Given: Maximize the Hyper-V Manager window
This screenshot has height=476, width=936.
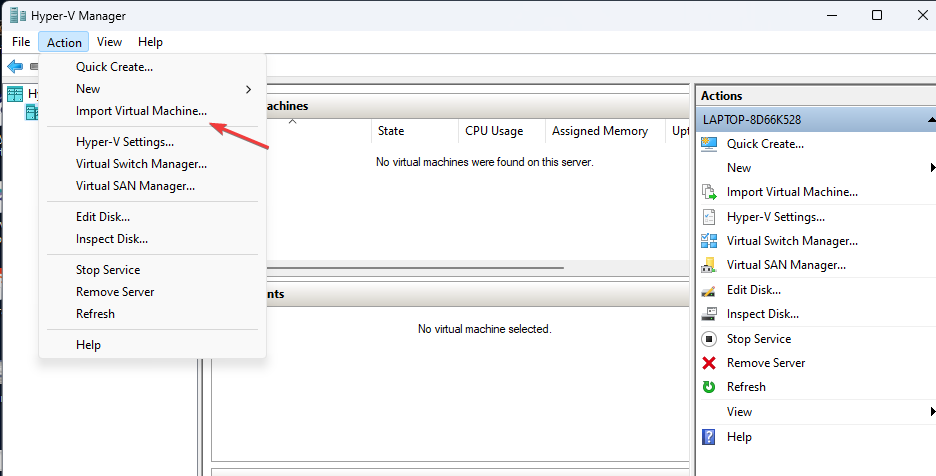Looking at the screenshot, I should pyautogui.click(x=877, y=15).
